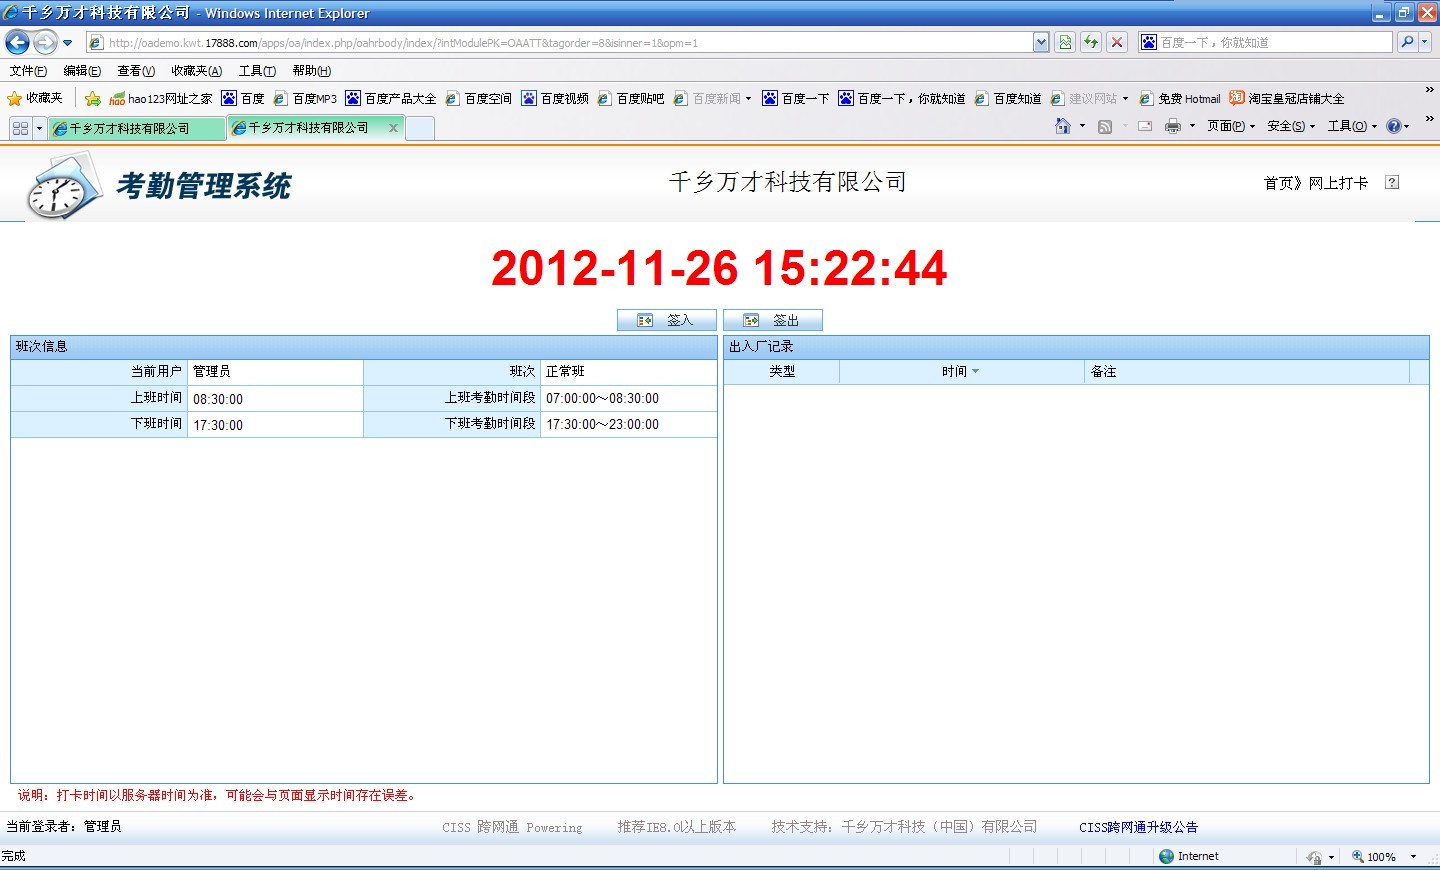This screenshot has width=1440, height=870.
Task: Click the 签出 sign-out button
Action: (772, 320)
